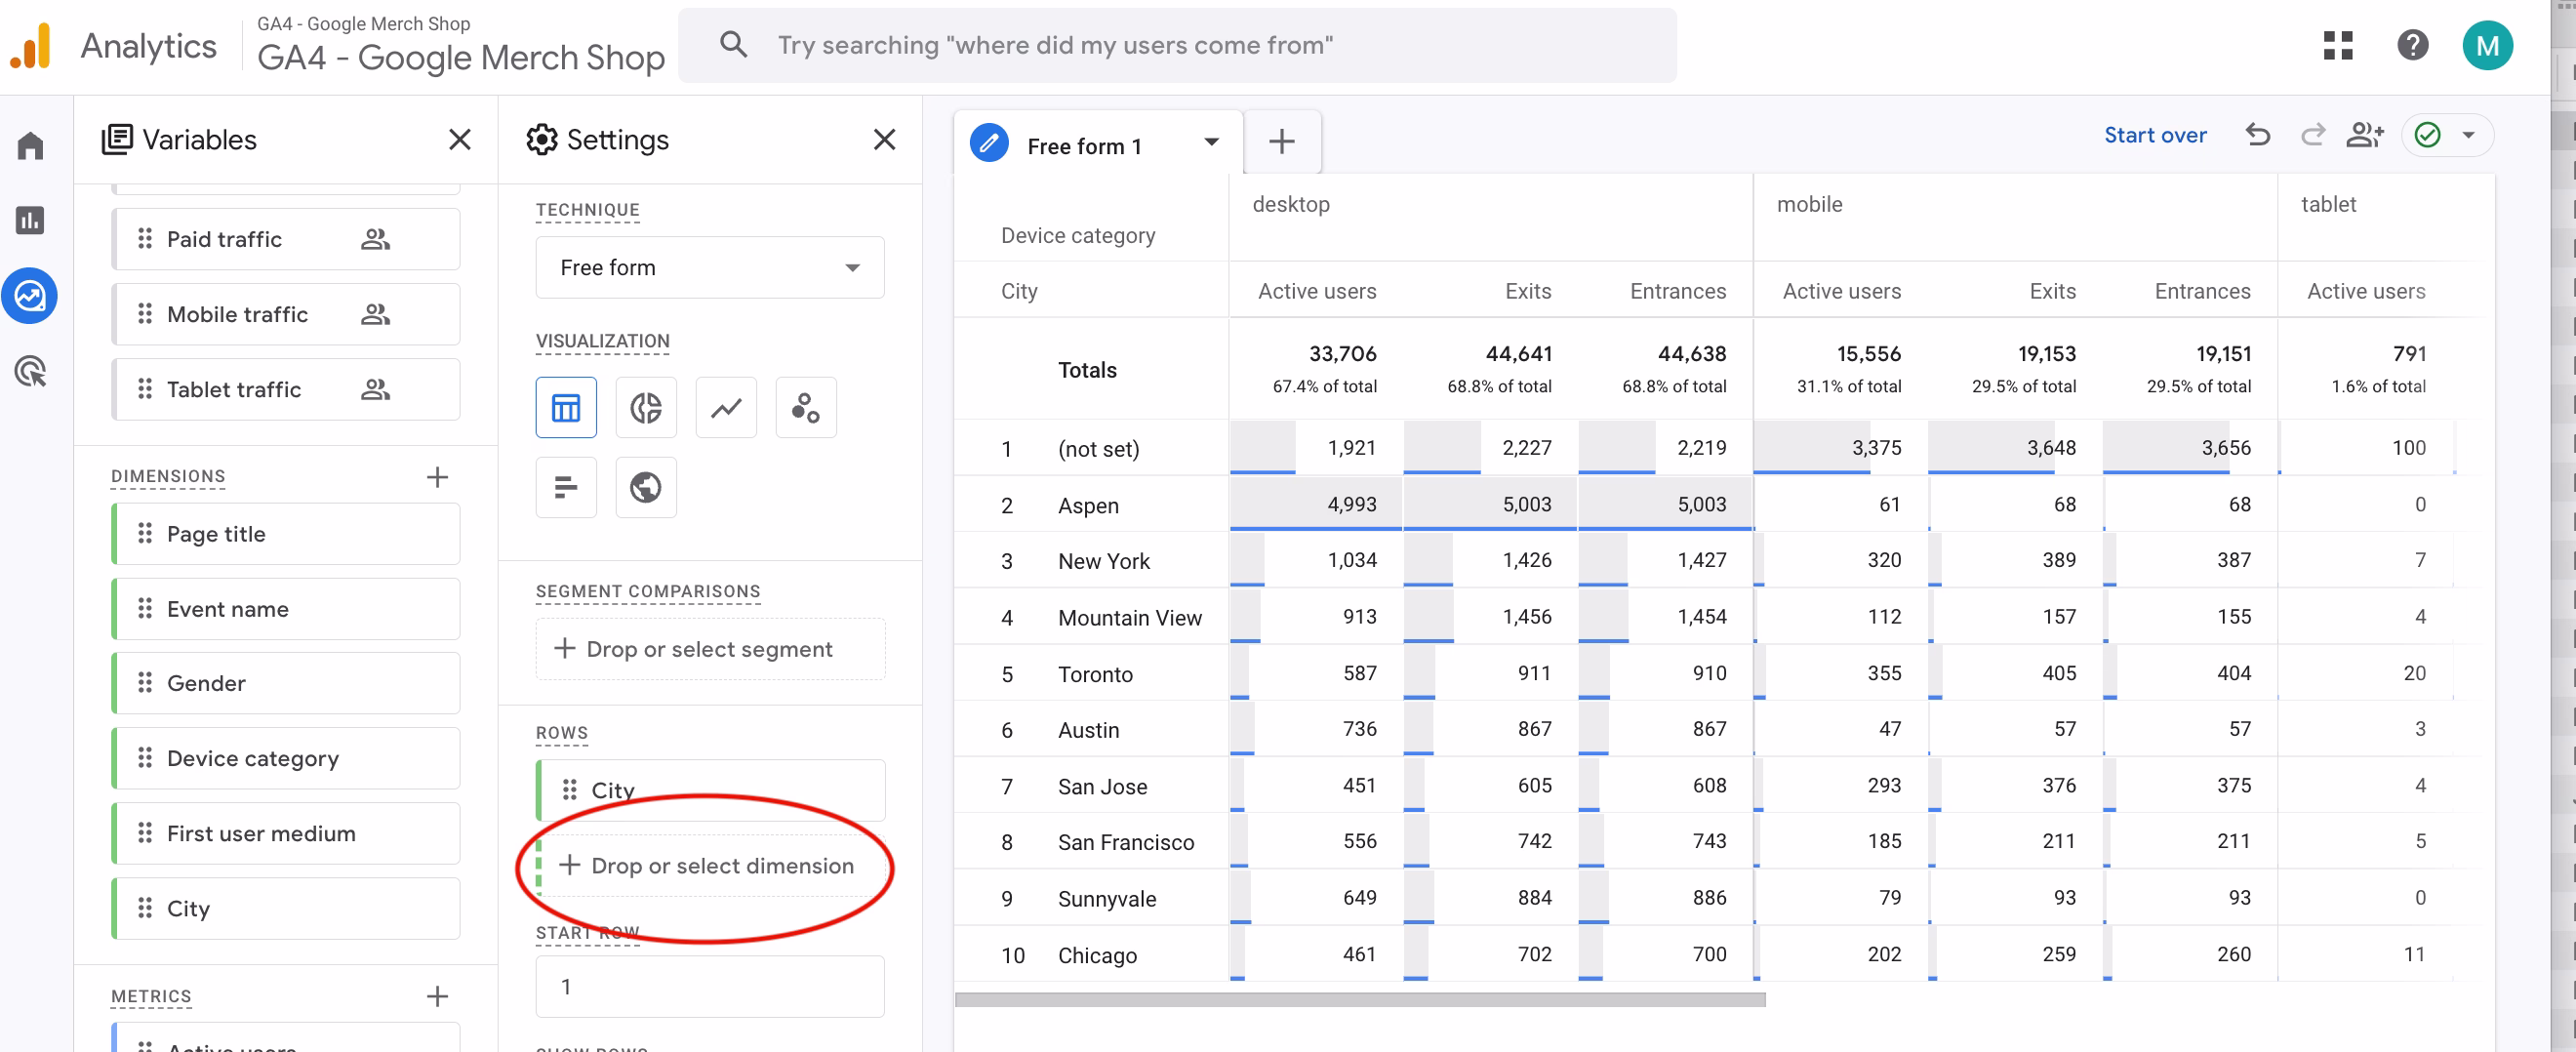
Task: Click the undo arrow icon
Action: (x=2257, y=135)
